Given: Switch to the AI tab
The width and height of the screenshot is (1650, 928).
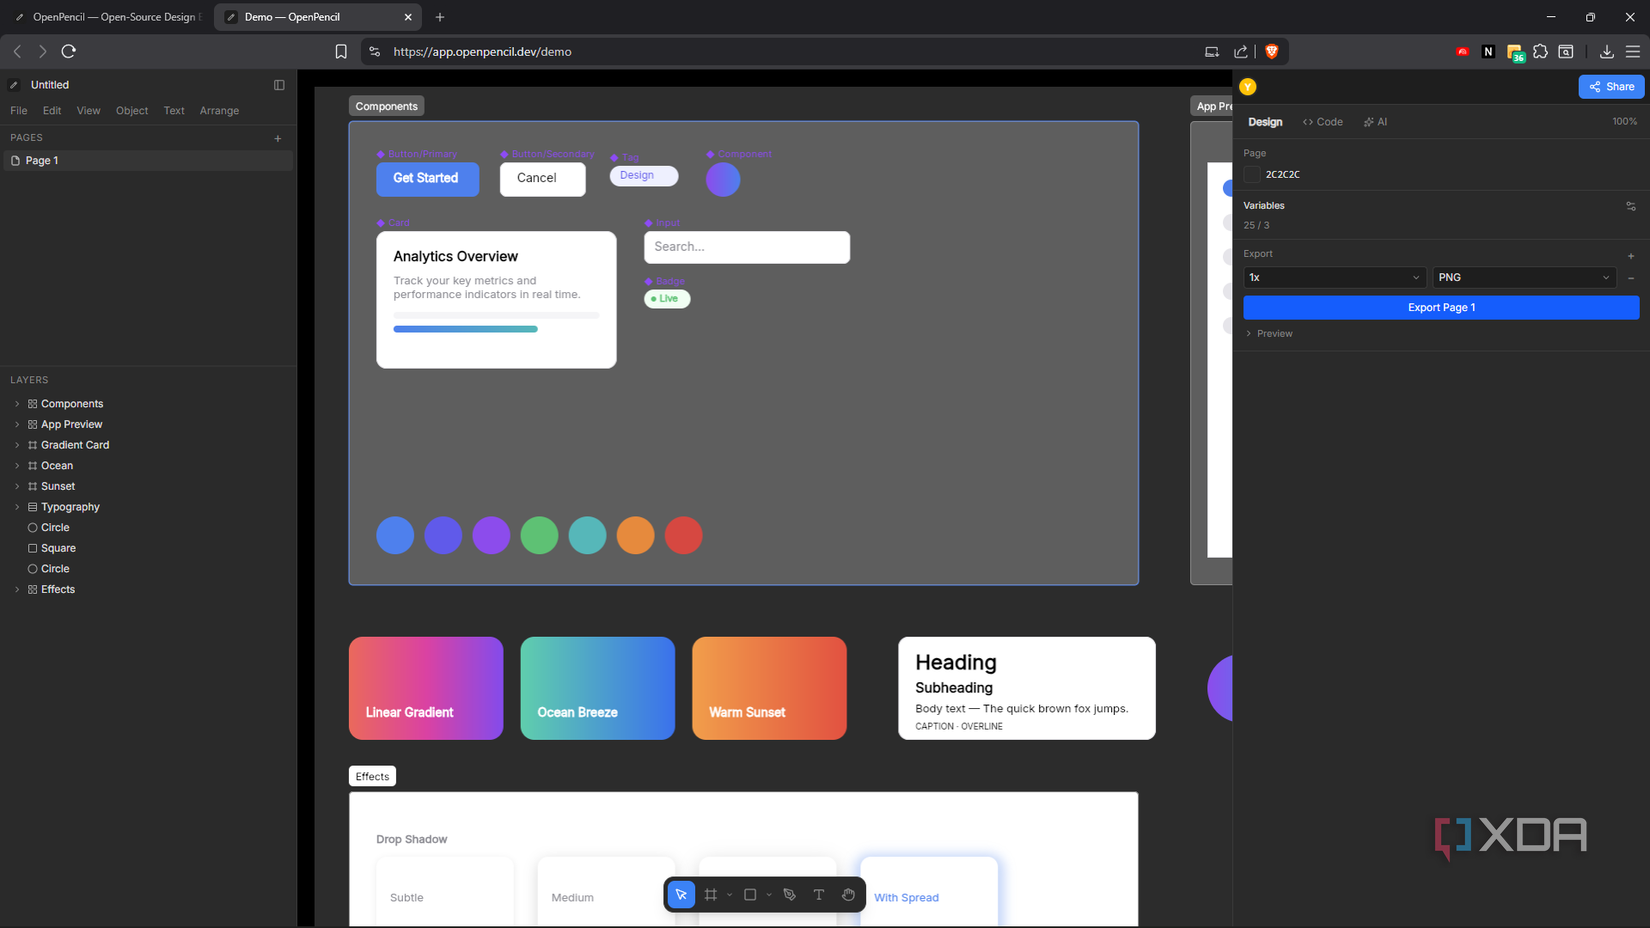Looking at the screenshot, I should tap(1375, 122).
